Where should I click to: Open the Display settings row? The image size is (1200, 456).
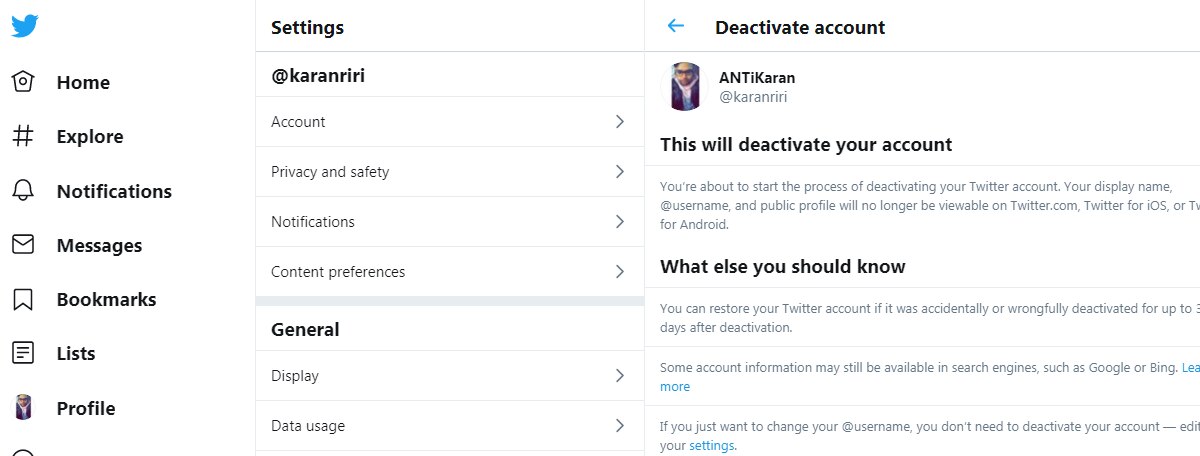pyautogui.click(x=450, y=376)
